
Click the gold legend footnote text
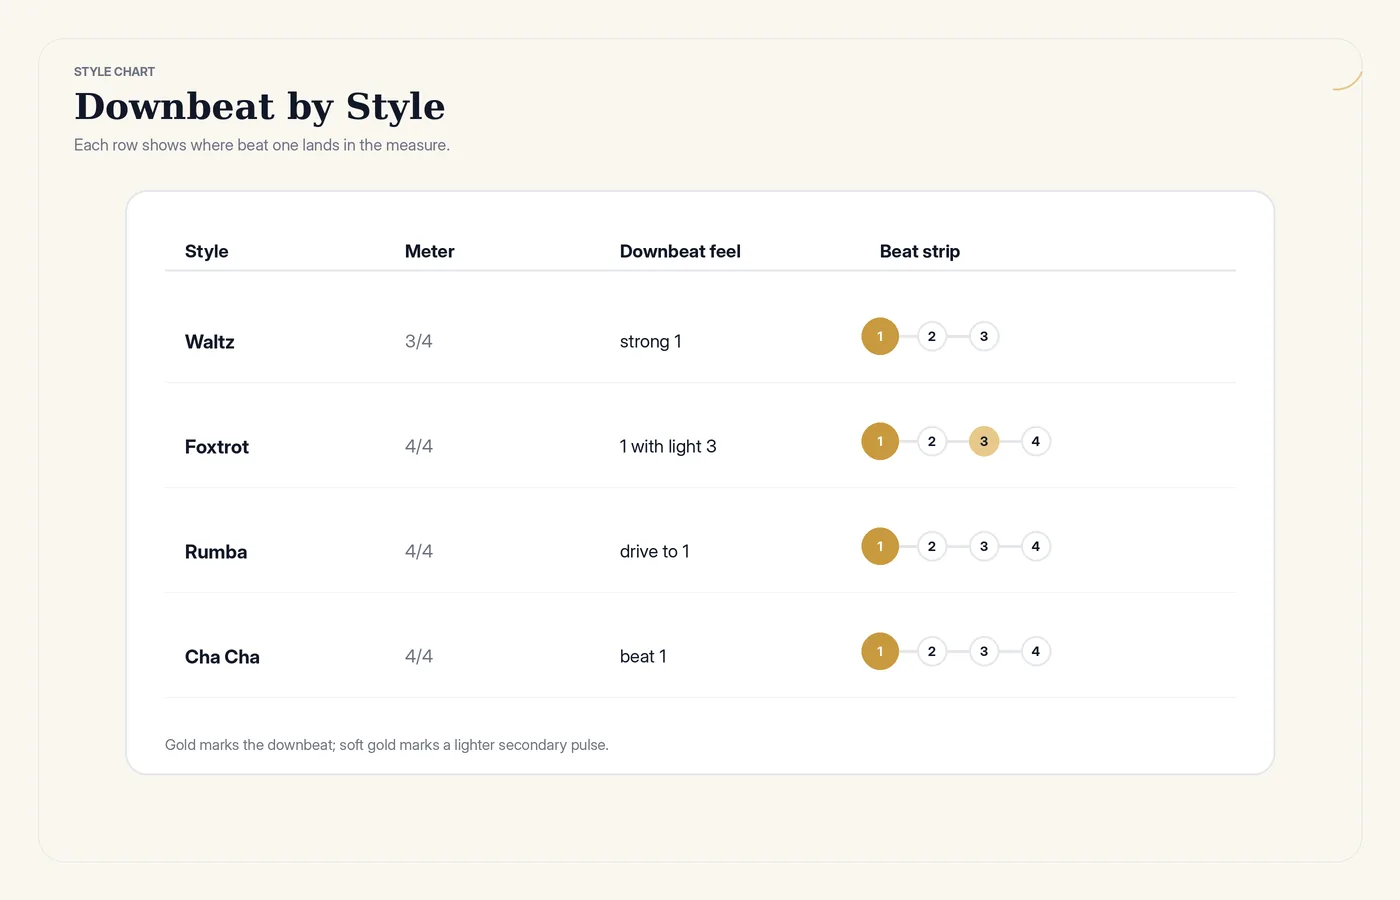[x=387, y=745]
